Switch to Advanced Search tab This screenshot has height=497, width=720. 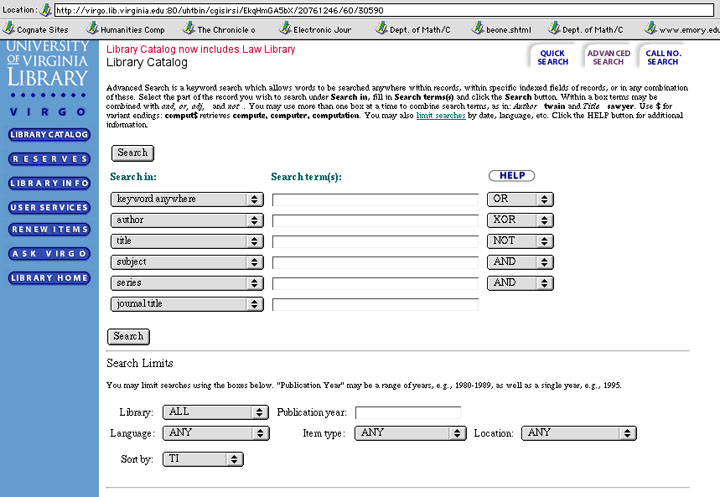tap(608, 57)
